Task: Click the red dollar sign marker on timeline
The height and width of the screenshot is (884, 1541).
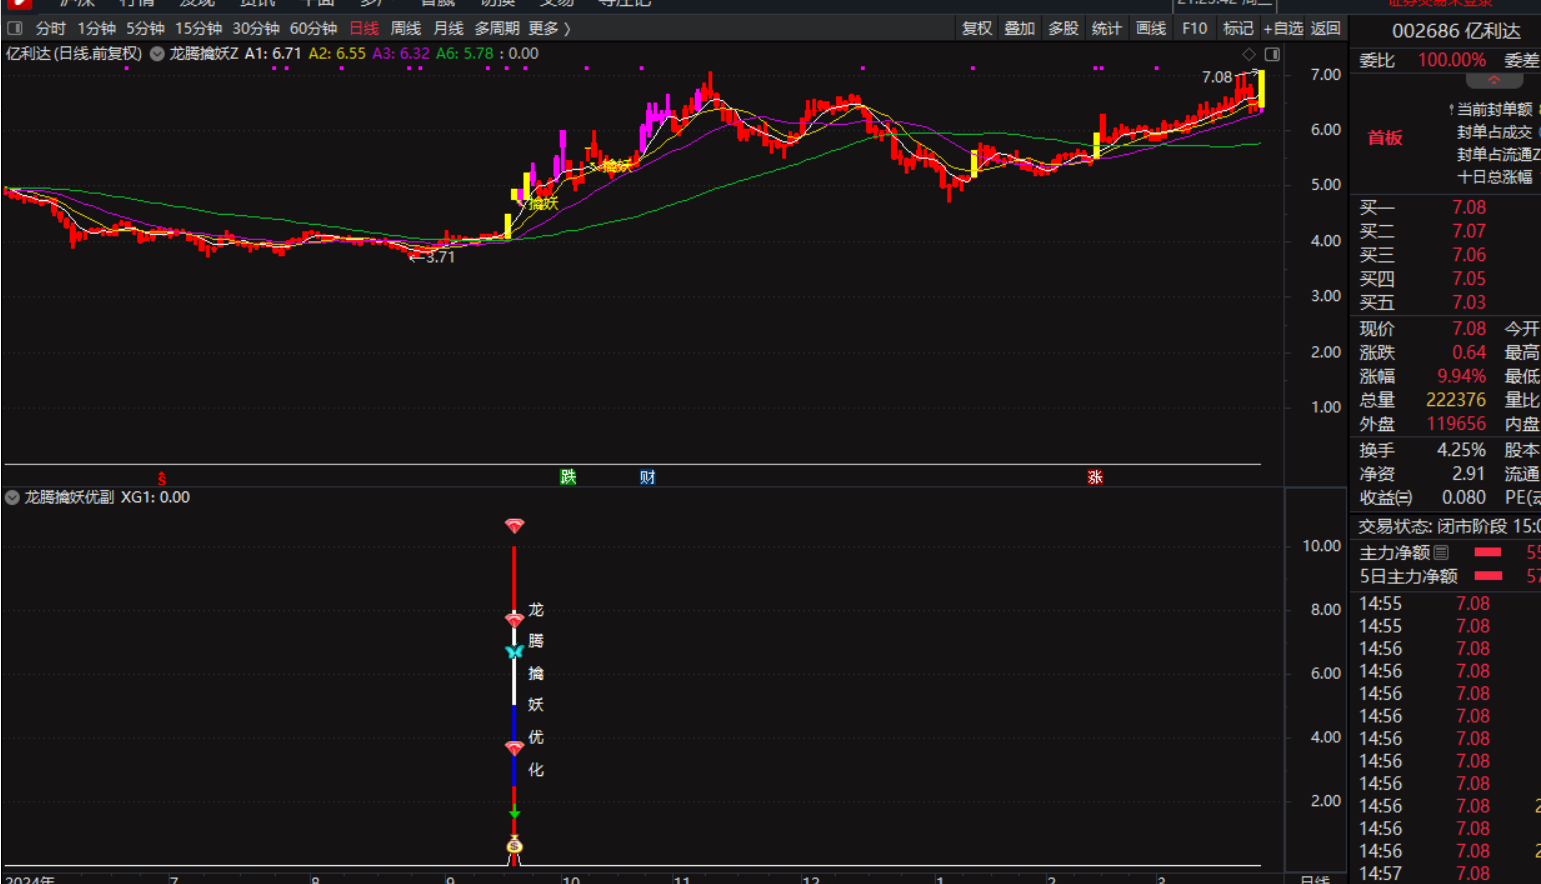Action: (x=162, y=479)
